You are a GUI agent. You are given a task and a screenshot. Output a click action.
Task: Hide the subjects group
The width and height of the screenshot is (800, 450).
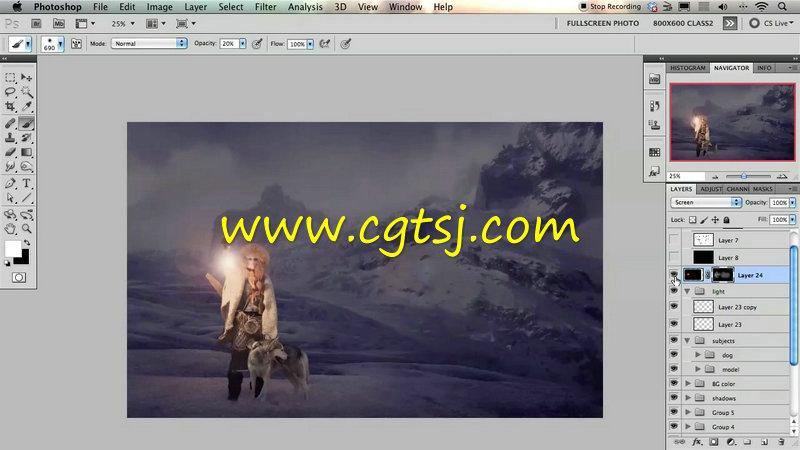point(674,340)
